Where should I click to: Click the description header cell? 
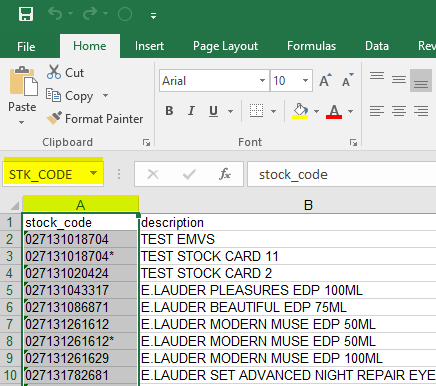point(288,222)
